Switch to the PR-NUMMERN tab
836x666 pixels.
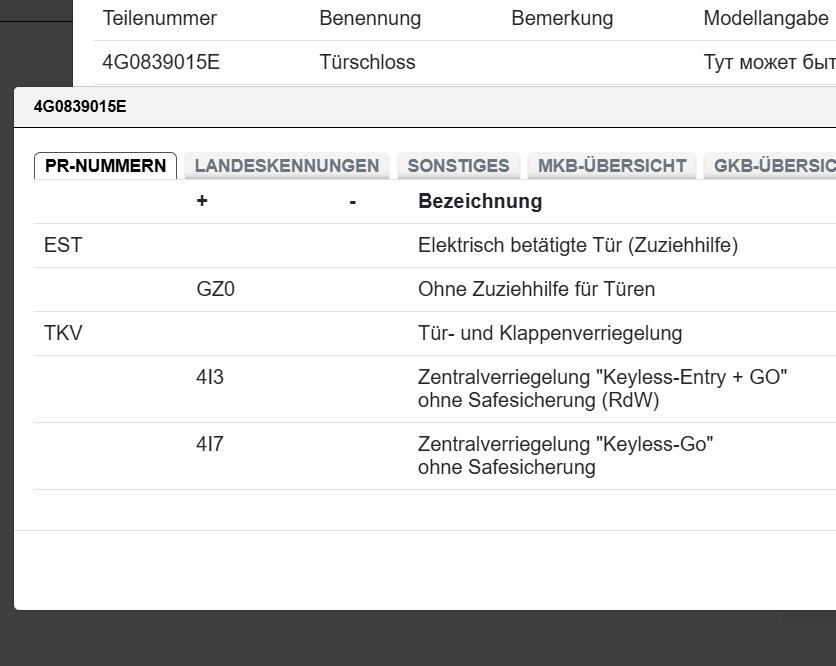click(105, 166)
